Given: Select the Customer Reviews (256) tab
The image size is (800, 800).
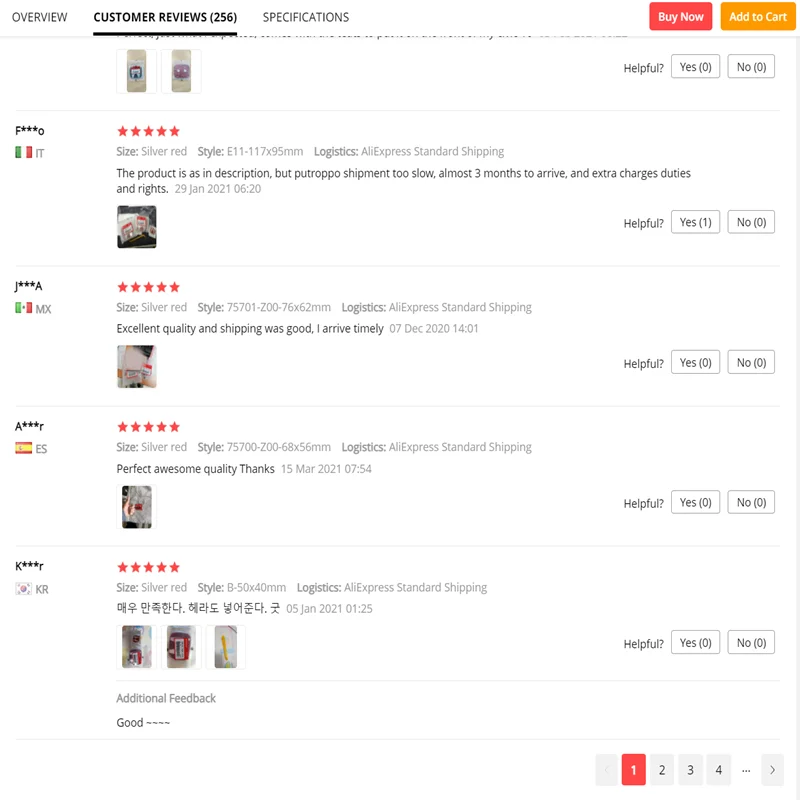Looking at the screenshot, I should pyautogui.click(x=164, y=17).
